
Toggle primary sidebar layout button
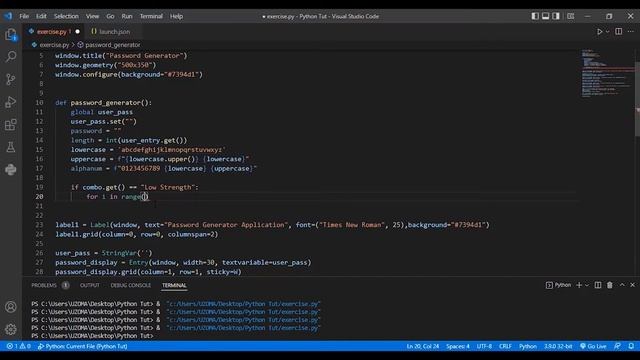point(535,16)
